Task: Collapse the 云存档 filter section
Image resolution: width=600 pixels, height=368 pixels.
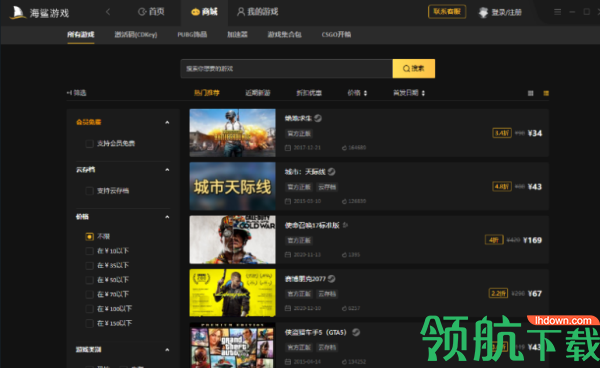Action: click(x=167, y=170)
